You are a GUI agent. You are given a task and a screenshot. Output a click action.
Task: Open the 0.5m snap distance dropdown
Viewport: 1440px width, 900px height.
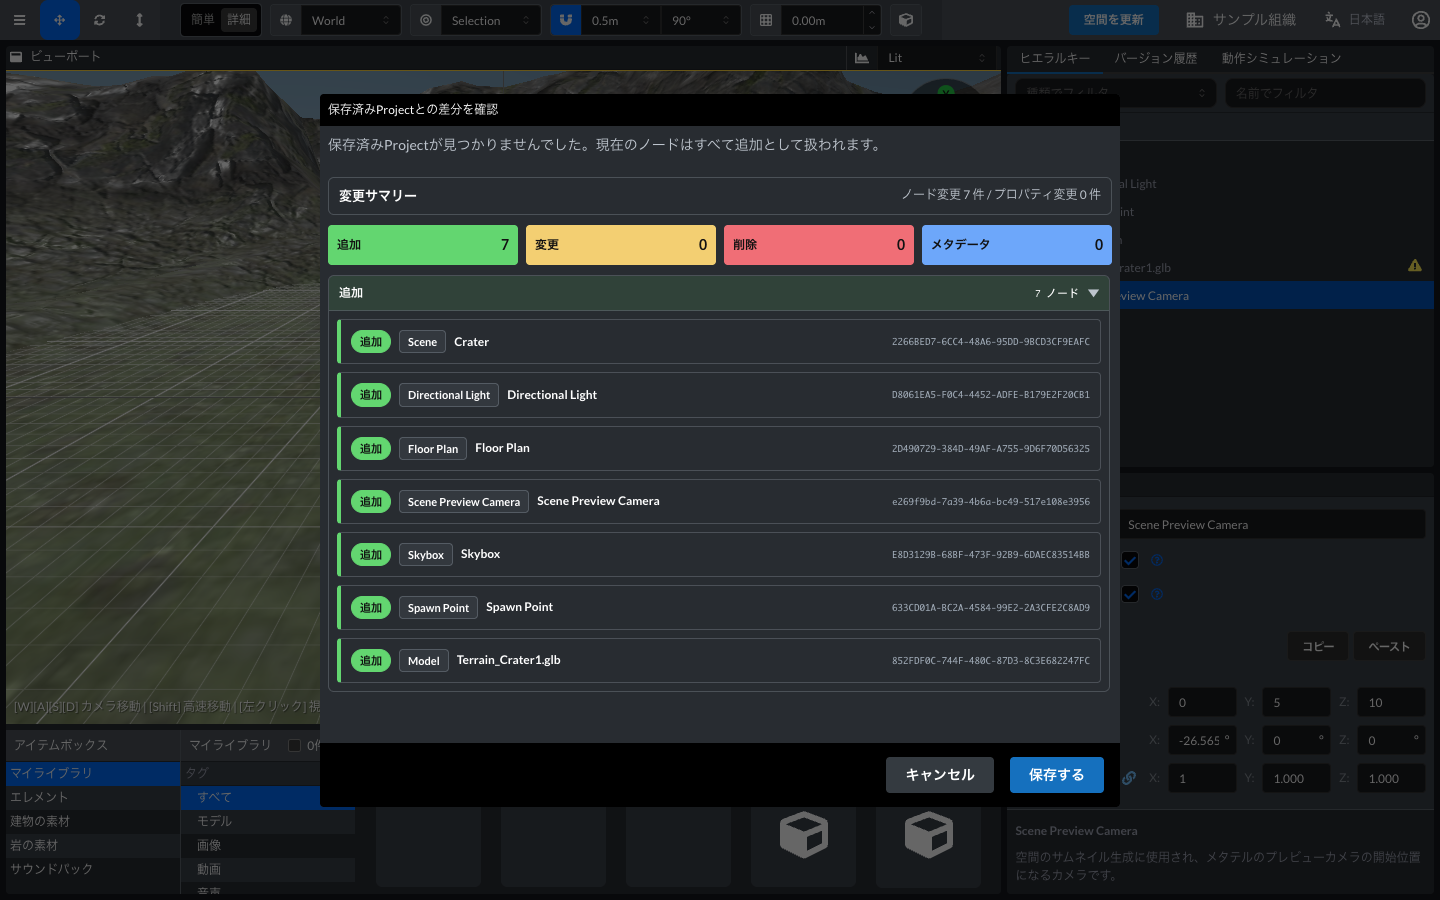(620, 20)
